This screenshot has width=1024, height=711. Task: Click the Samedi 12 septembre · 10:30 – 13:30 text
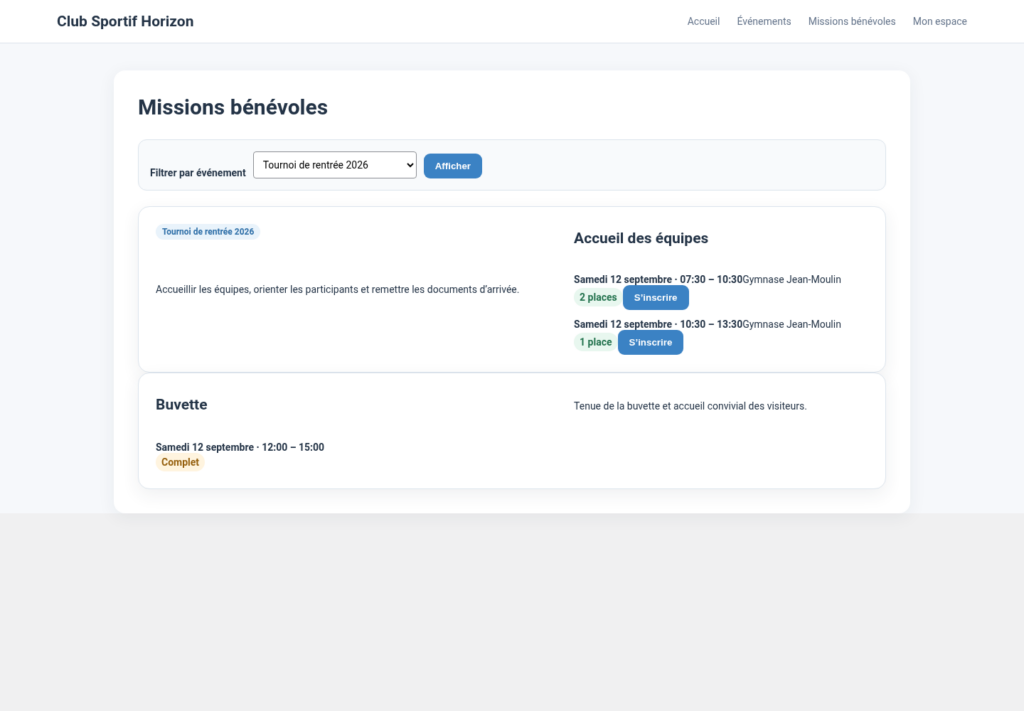pyautogui.click(x=658, y=324)
